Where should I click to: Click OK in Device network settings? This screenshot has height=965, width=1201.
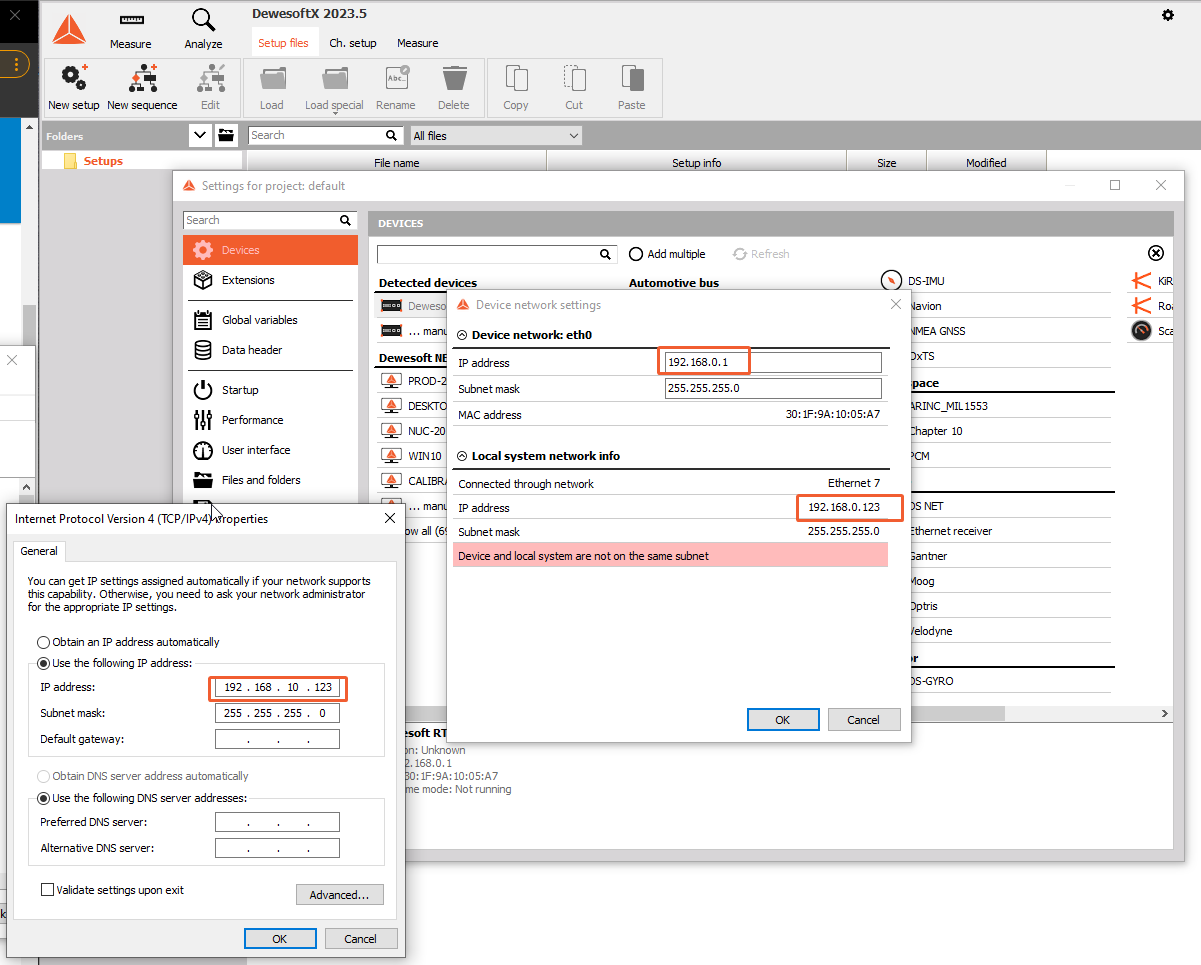click(x=783, y=720)
